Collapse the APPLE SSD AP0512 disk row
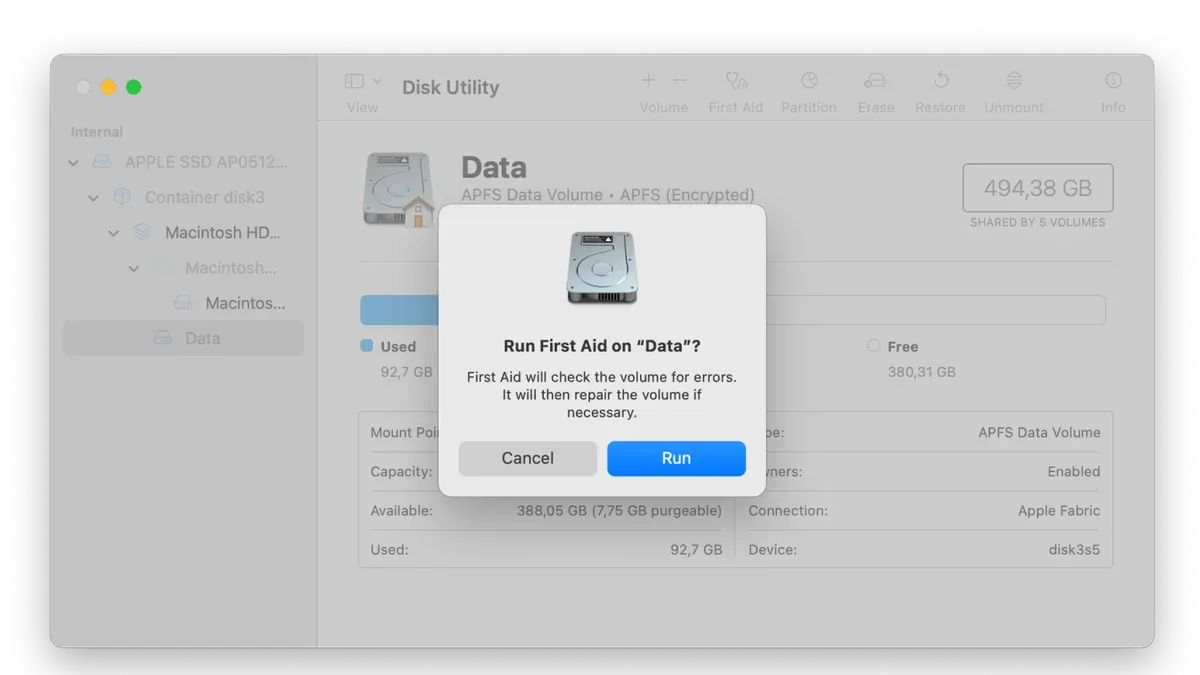1200x675 pixels. (x=73, y=162)
